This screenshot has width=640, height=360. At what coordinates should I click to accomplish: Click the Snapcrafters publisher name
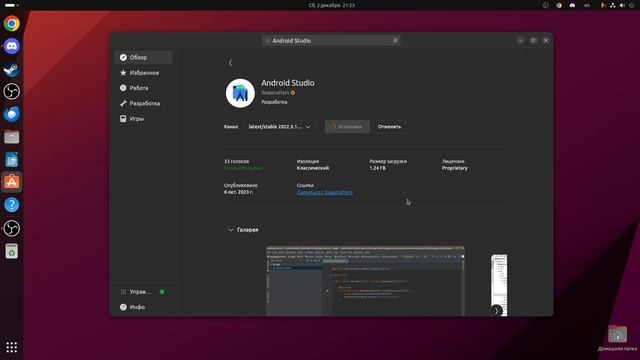point(275,93)
